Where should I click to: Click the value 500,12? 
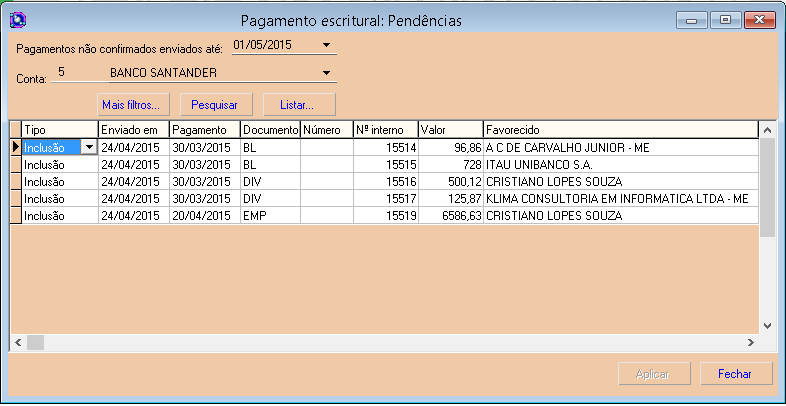coord(451,181)
